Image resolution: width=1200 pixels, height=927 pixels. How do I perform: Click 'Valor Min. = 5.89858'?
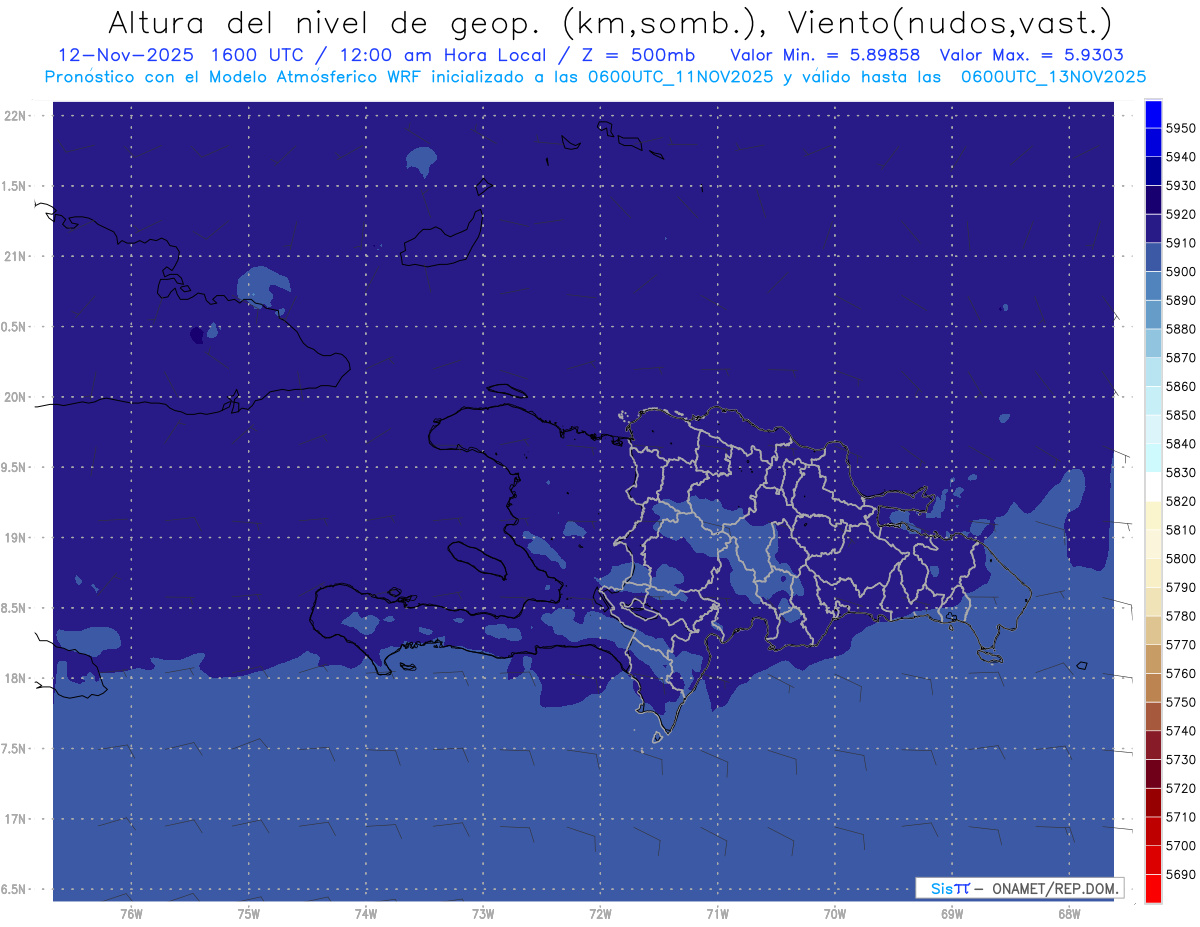pyautogui.click(x=825, y=55)
